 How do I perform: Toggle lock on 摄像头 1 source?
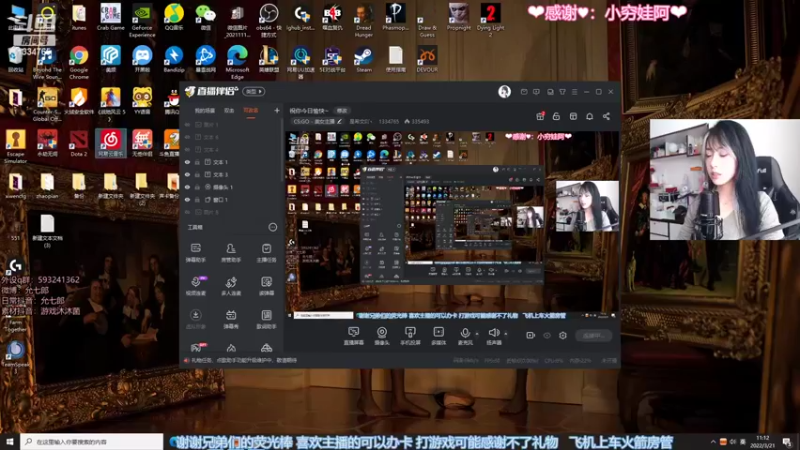(197, 187)
